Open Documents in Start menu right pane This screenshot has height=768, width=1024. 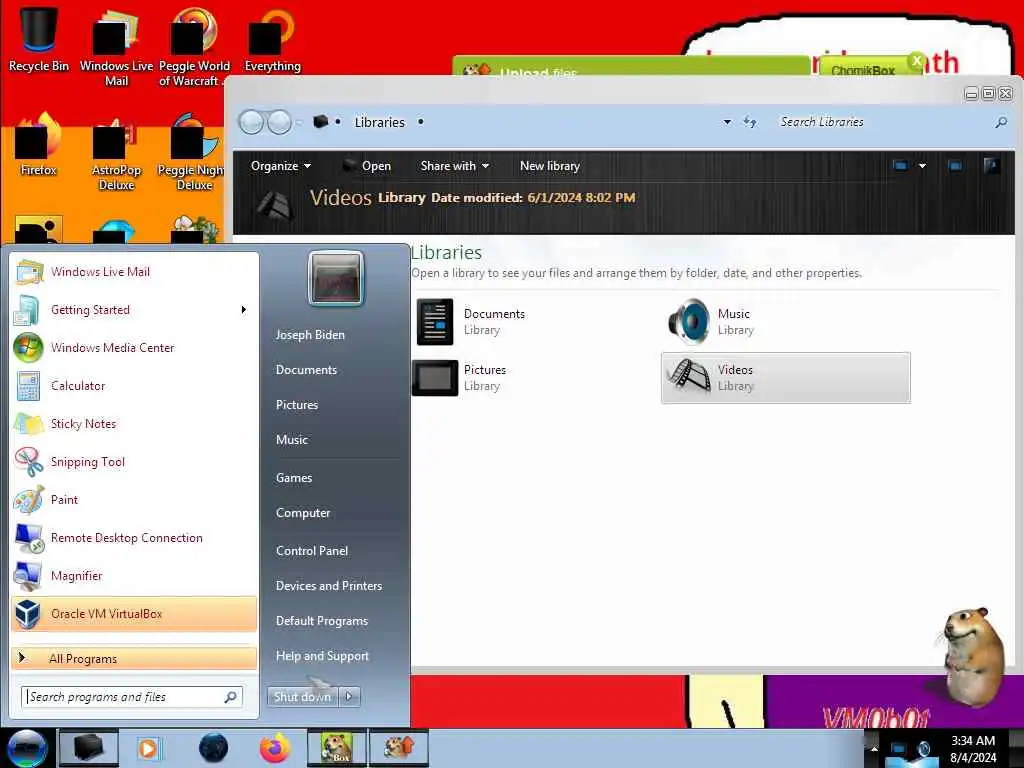pos(306,370)
